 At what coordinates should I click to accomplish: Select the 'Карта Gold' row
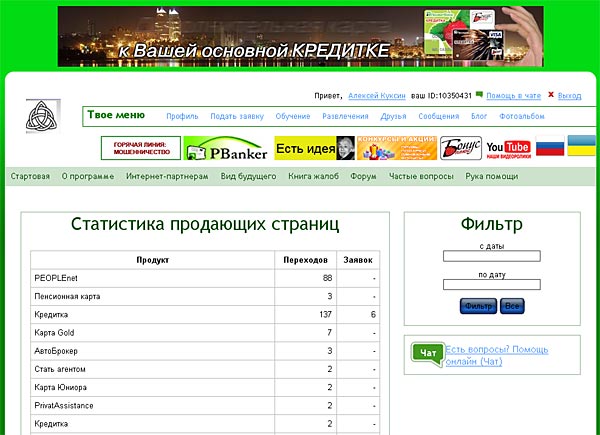[x=205, y=333]
